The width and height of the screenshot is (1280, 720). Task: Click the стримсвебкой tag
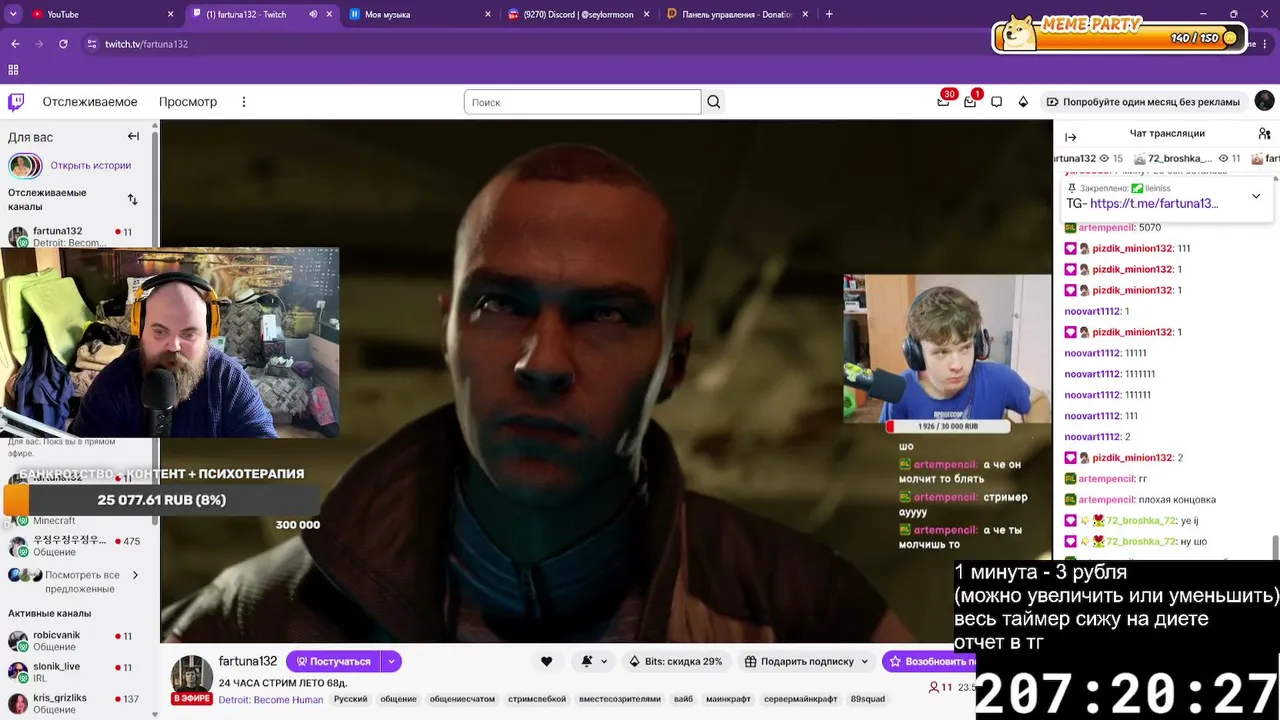click(537, 699)
